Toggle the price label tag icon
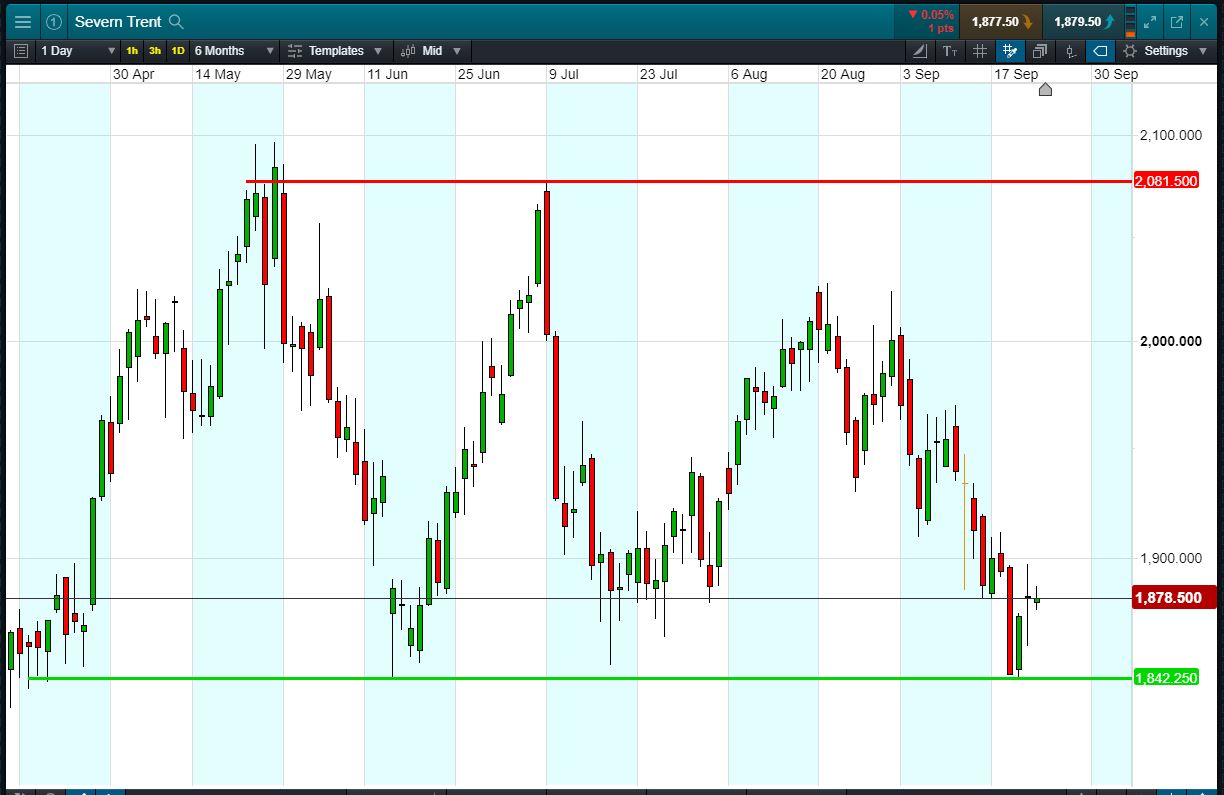The height and width of the screenshot is (795, 1224). coord(1100,51)
